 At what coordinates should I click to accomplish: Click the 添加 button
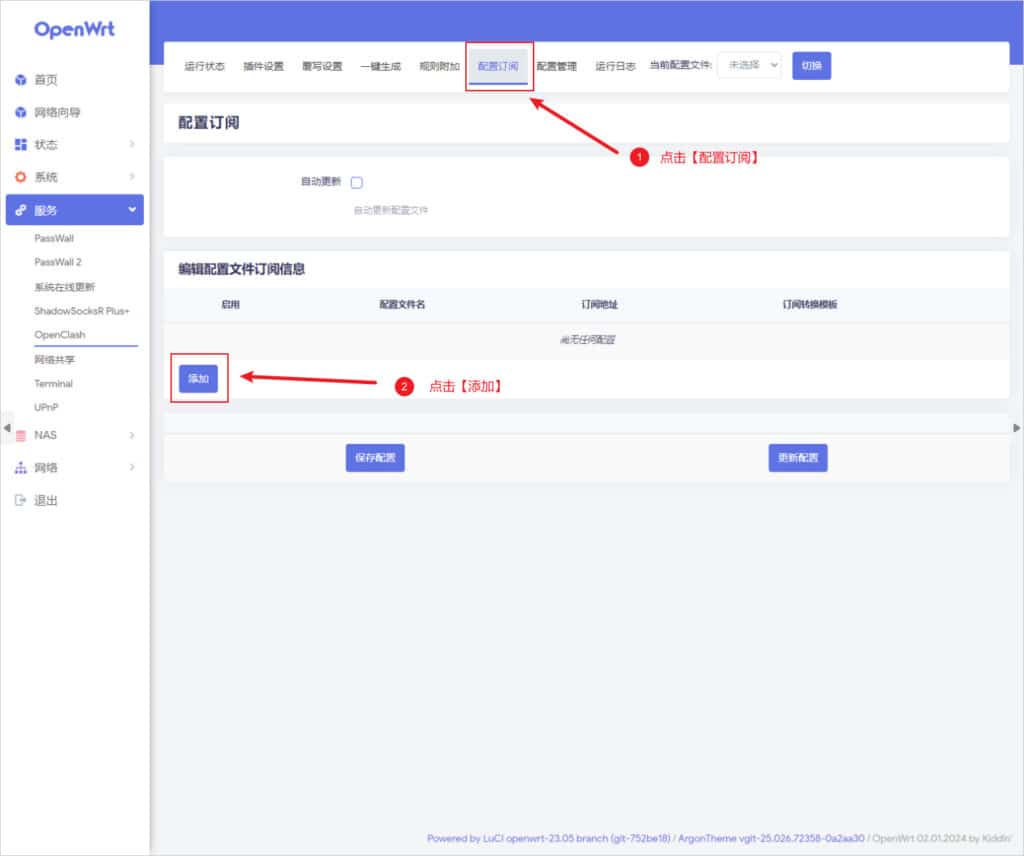[x=198, y=379]
